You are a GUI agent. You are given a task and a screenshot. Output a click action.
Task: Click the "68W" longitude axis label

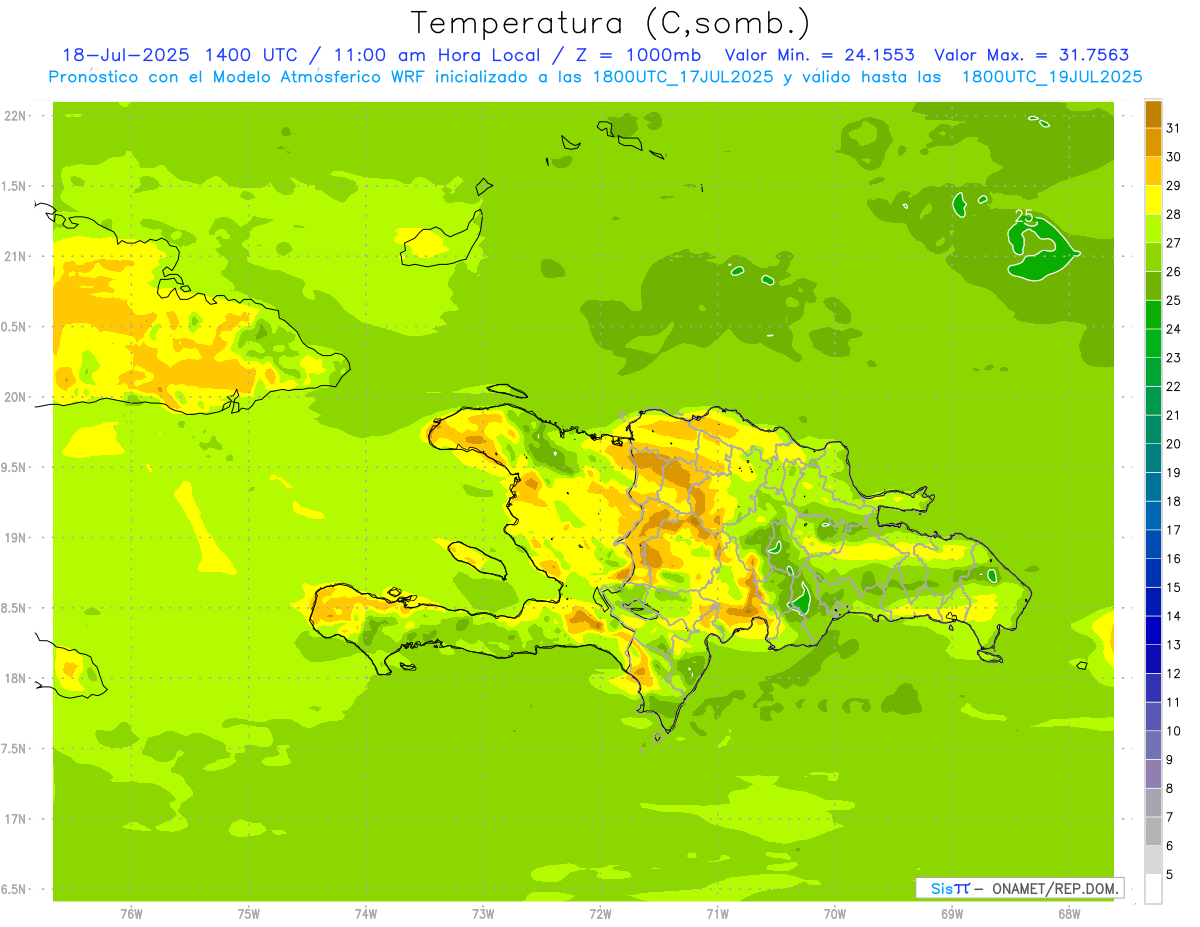tap(1069, 914)
